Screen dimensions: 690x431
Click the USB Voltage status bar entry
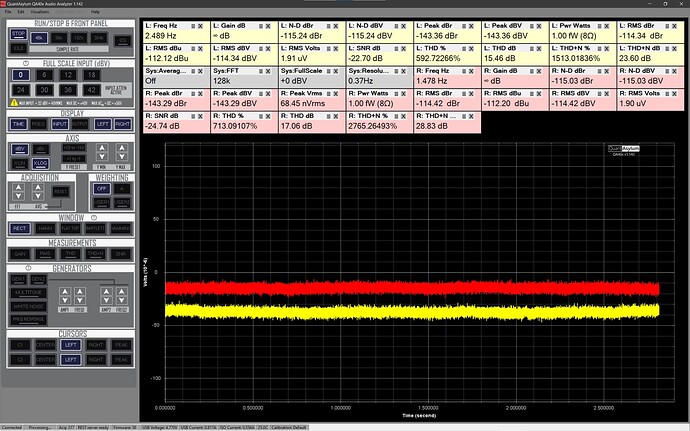(x=159, y=427)
